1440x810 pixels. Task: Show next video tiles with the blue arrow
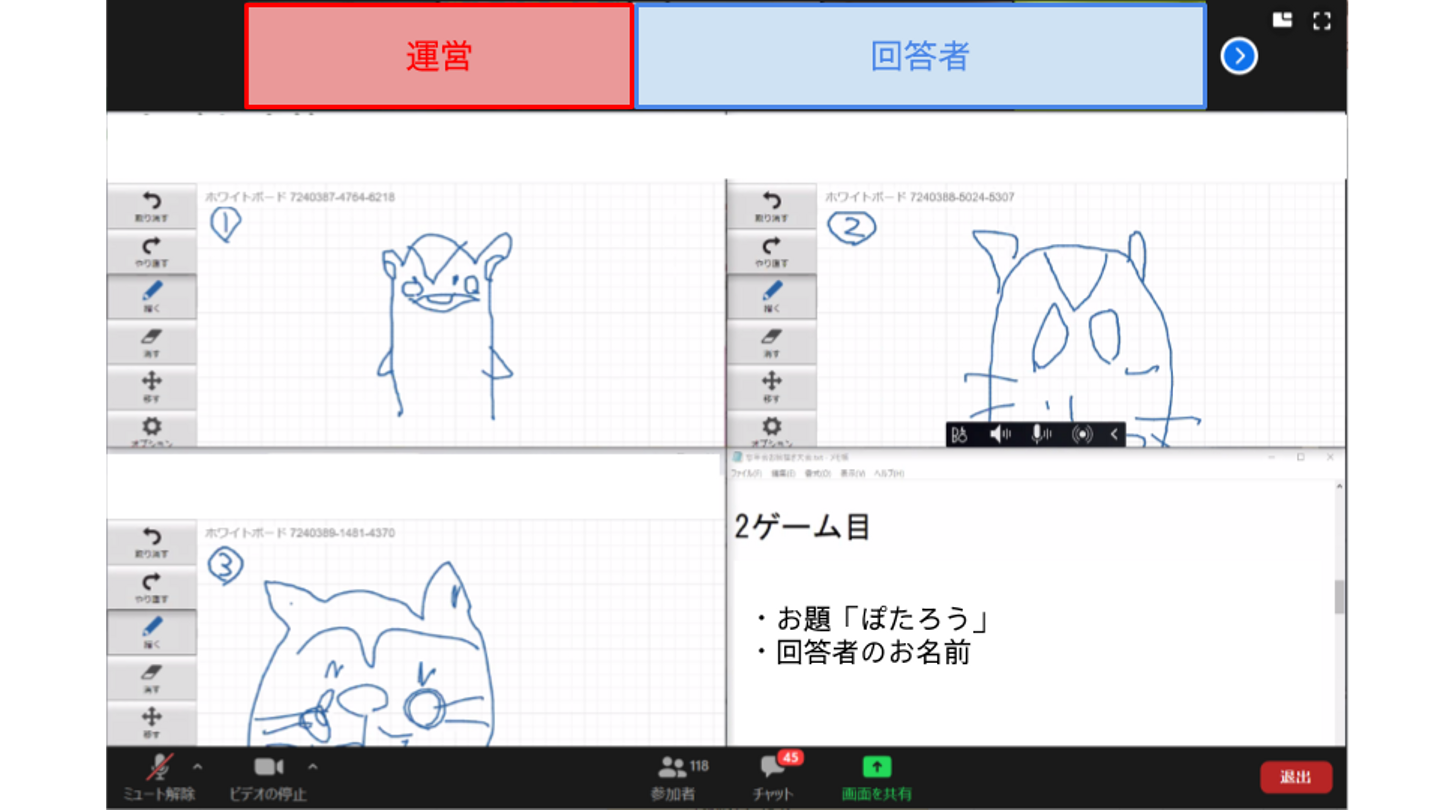[x=1239, y=56]
